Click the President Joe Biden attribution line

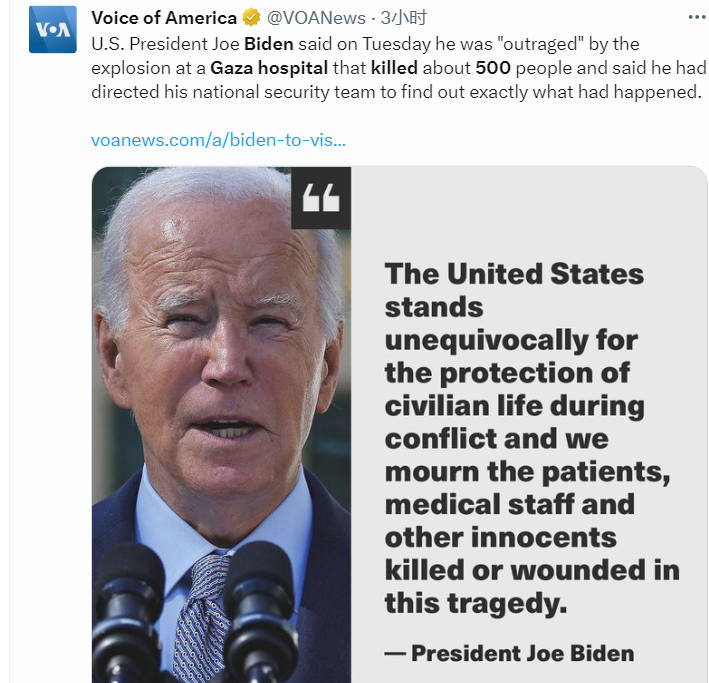pyautogui.click(x=509, y=653)
